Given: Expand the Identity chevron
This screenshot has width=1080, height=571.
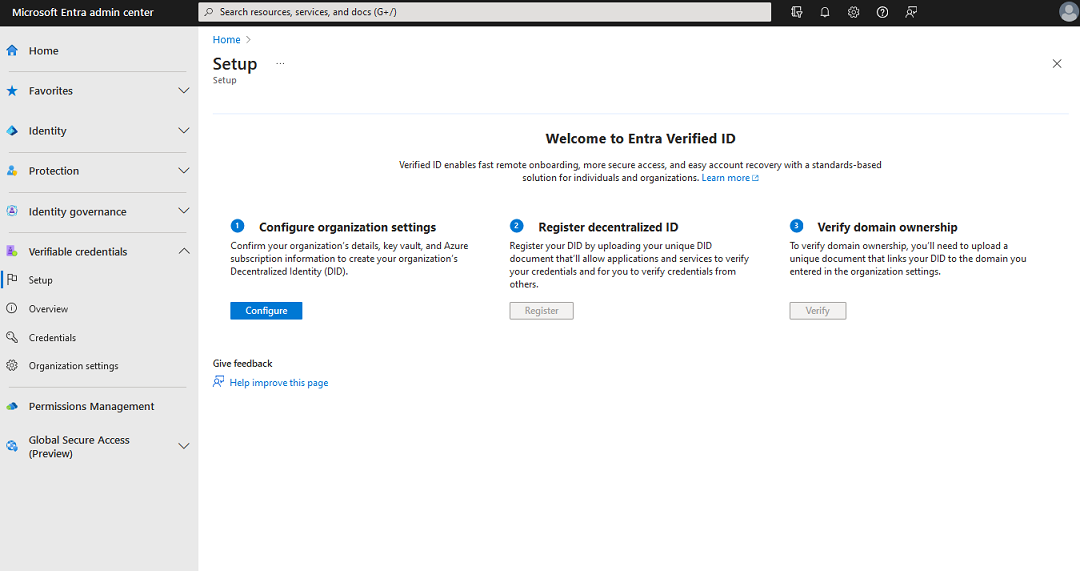Looking at the screenshot, I should point(184,130).
